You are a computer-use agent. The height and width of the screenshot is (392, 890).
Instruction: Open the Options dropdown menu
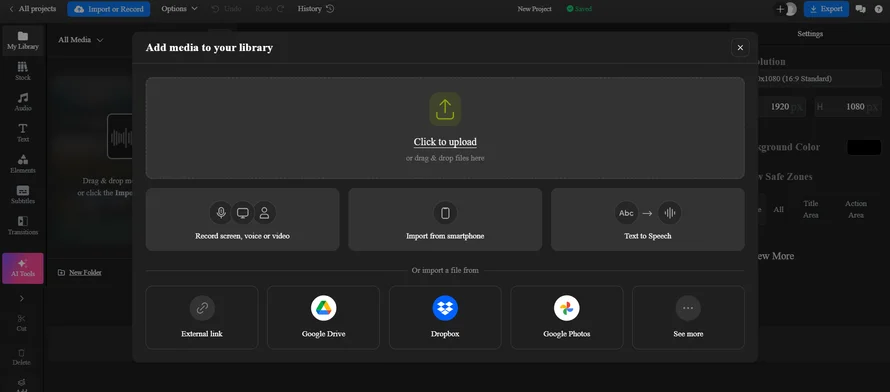click(x=179, y=9)
